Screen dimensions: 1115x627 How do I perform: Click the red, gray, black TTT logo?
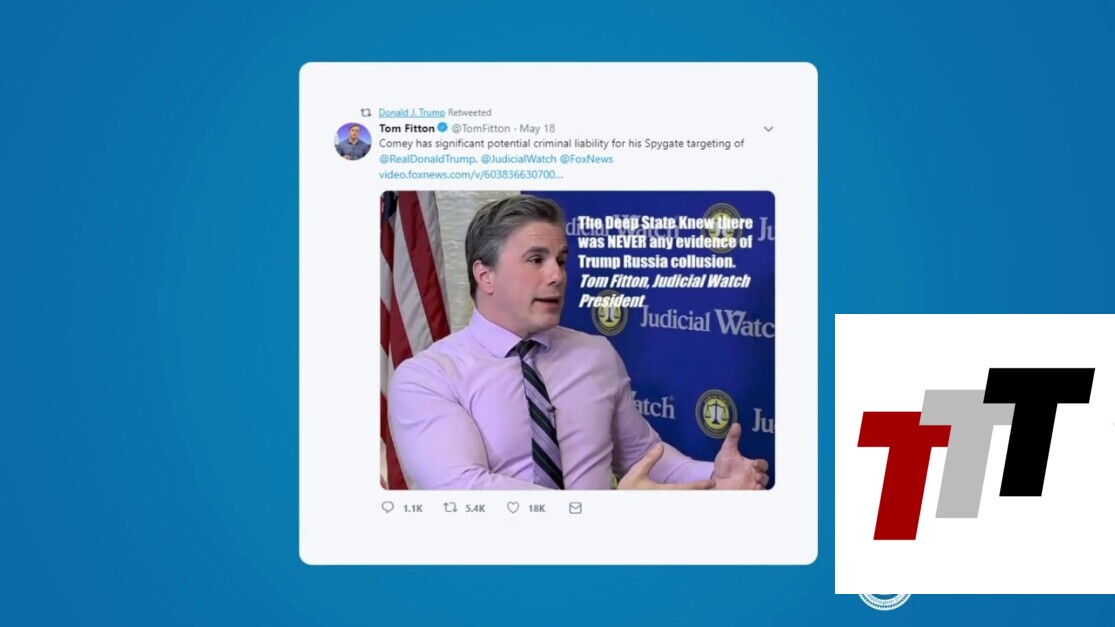(976, 453)
